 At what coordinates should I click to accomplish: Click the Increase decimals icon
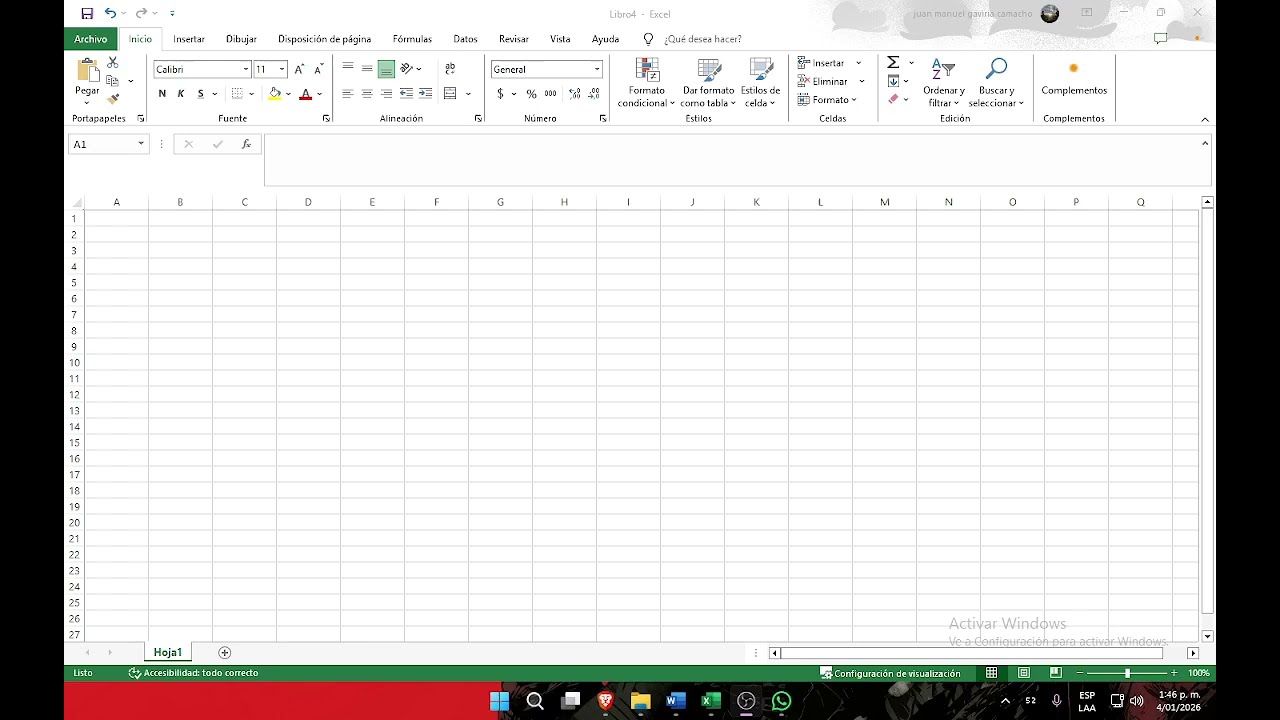[575, 94]
